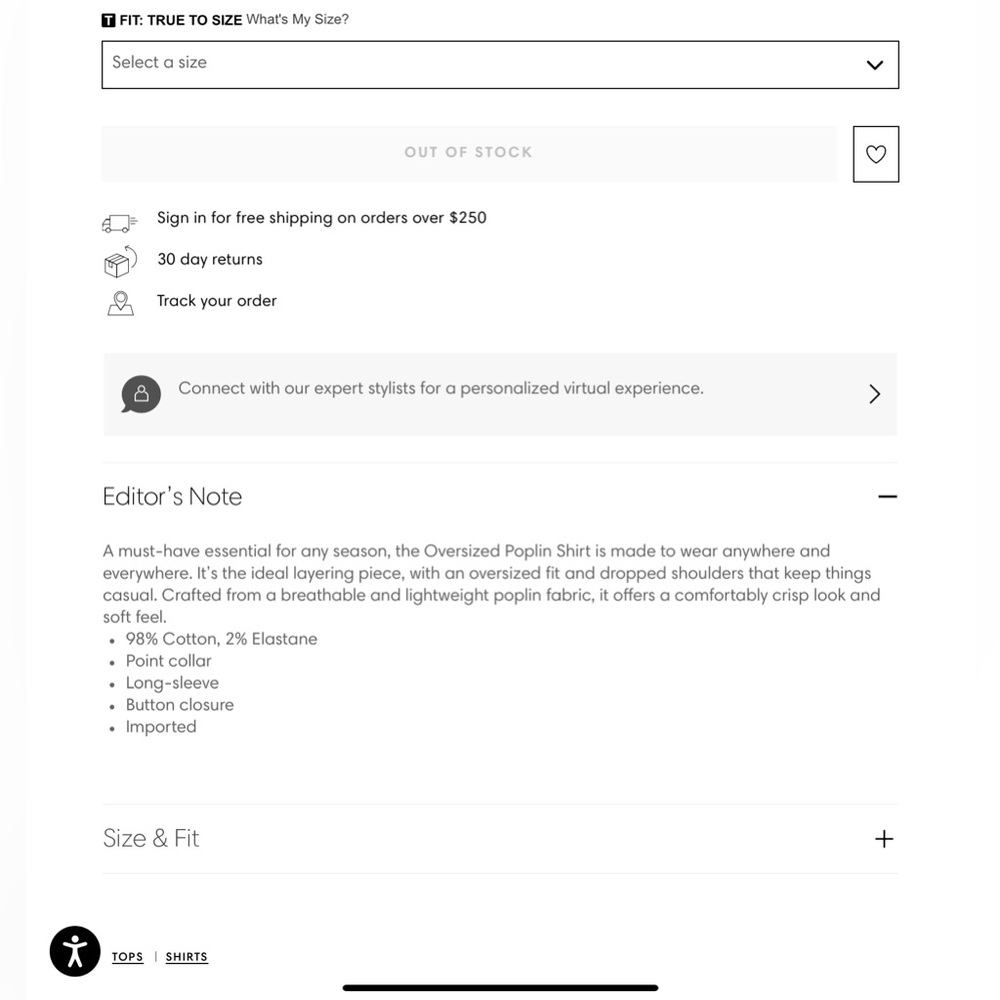Click the size dropdown chevron arrow
1000x1000 pixels.
point(874,64)
